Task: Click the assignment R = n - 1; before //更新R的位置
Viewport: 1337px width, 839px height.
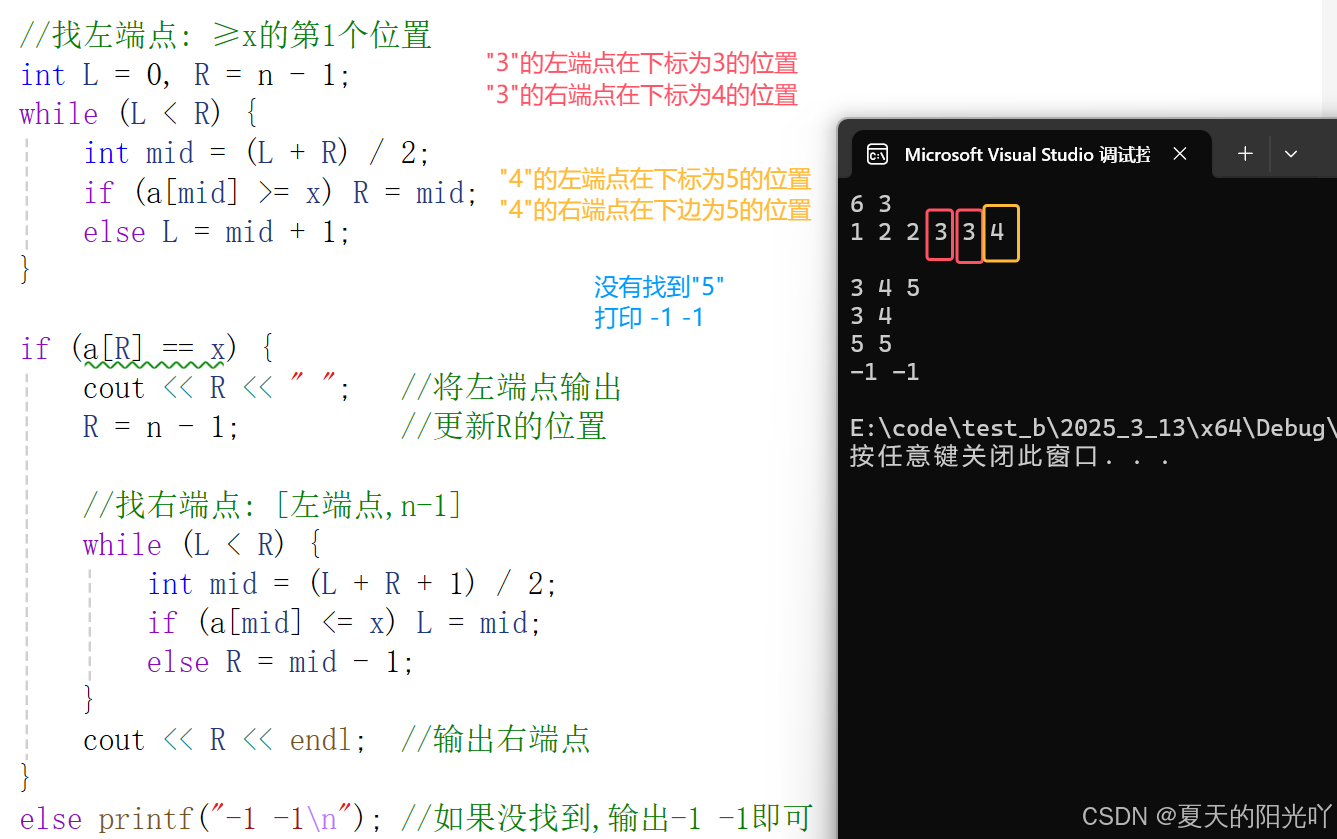Action: click(161, 427)
